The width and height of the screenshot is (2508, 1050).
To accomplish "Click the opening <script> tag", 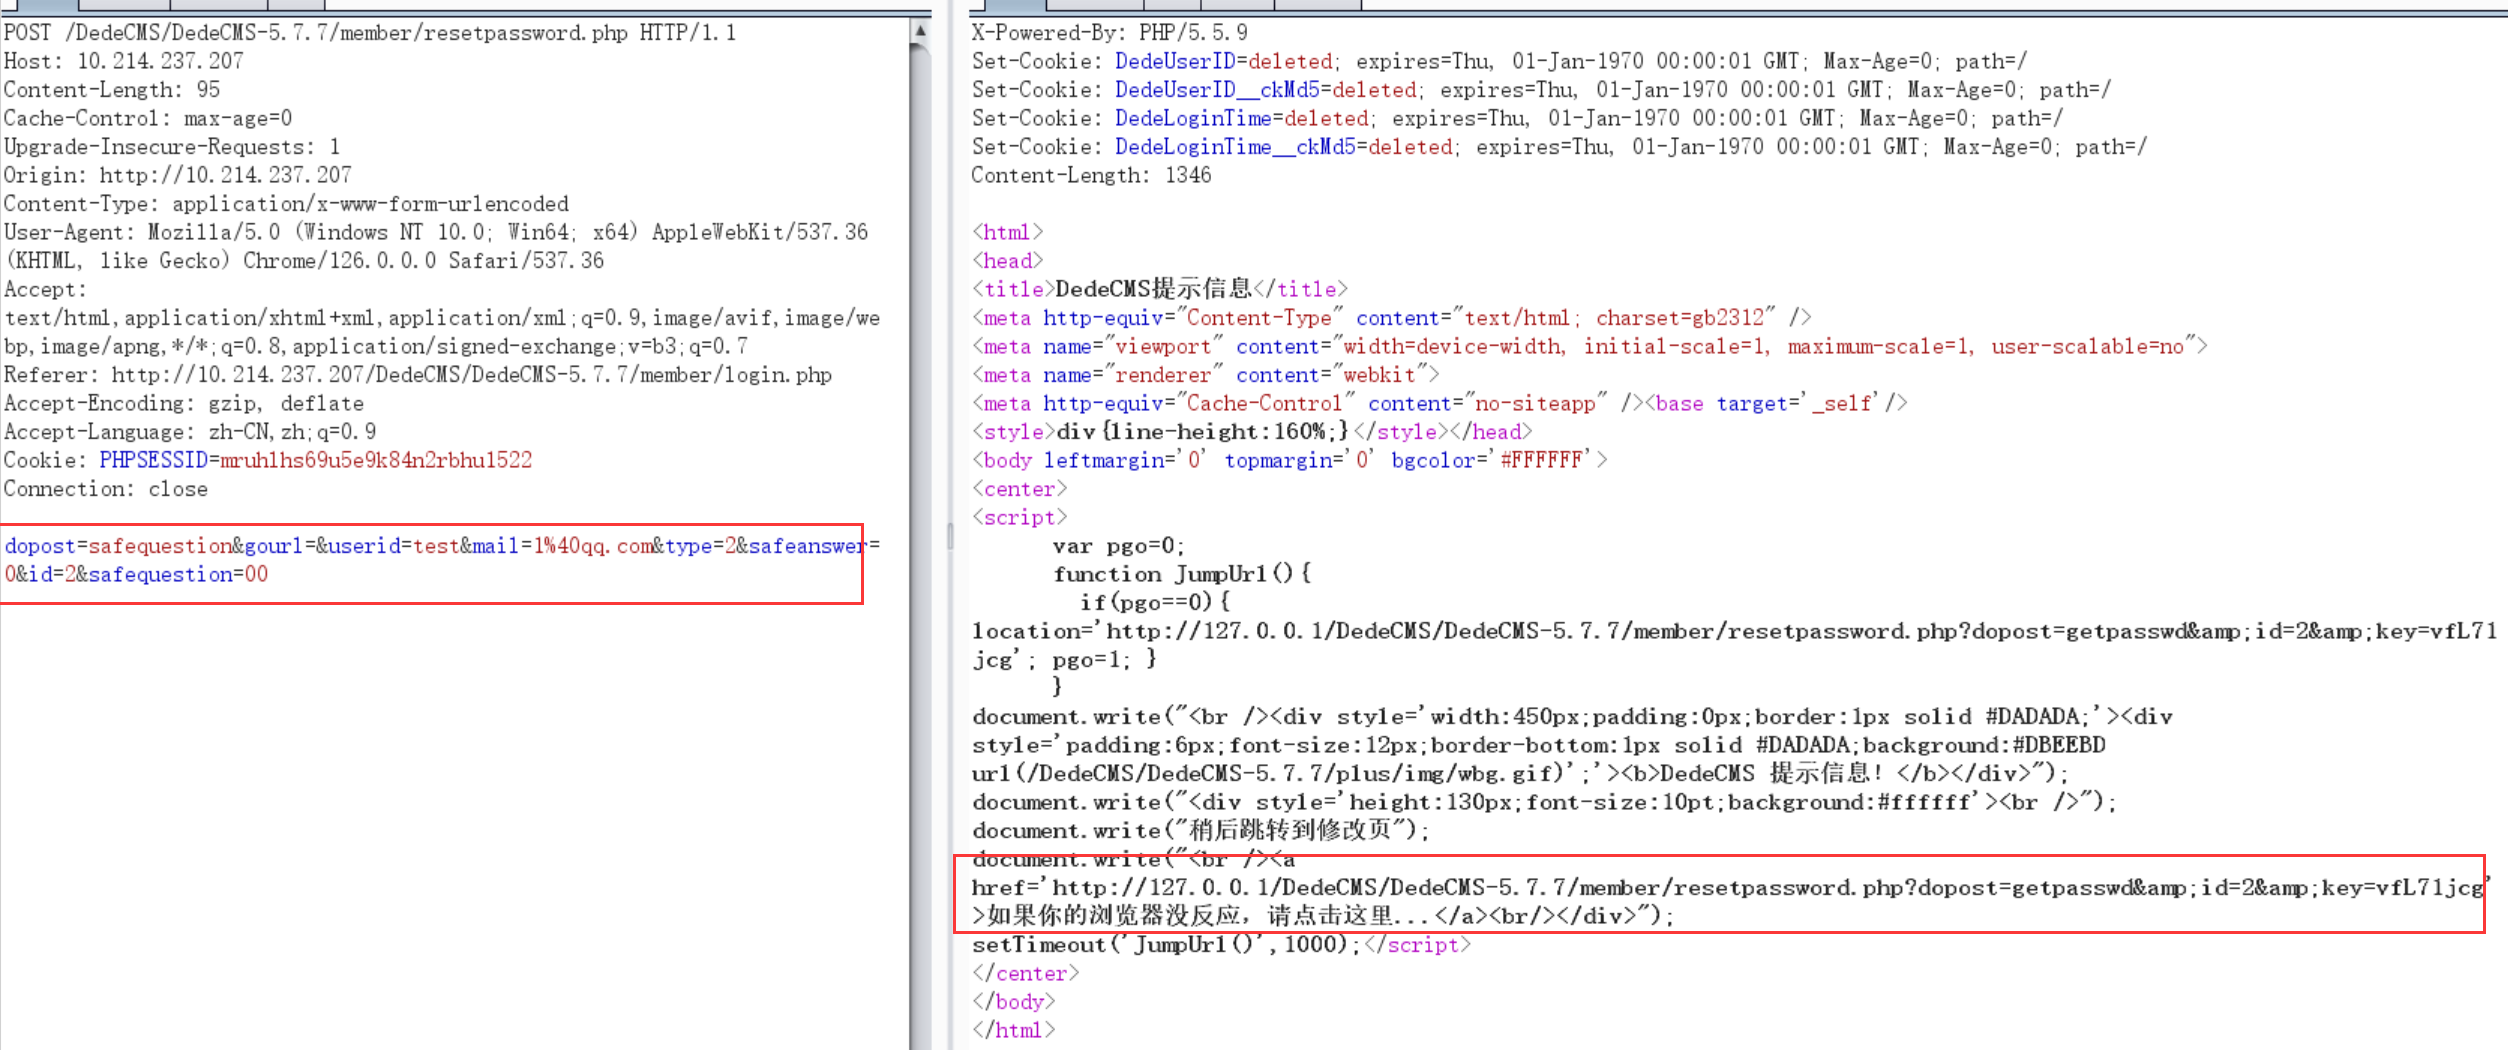I will (1020, 517).
